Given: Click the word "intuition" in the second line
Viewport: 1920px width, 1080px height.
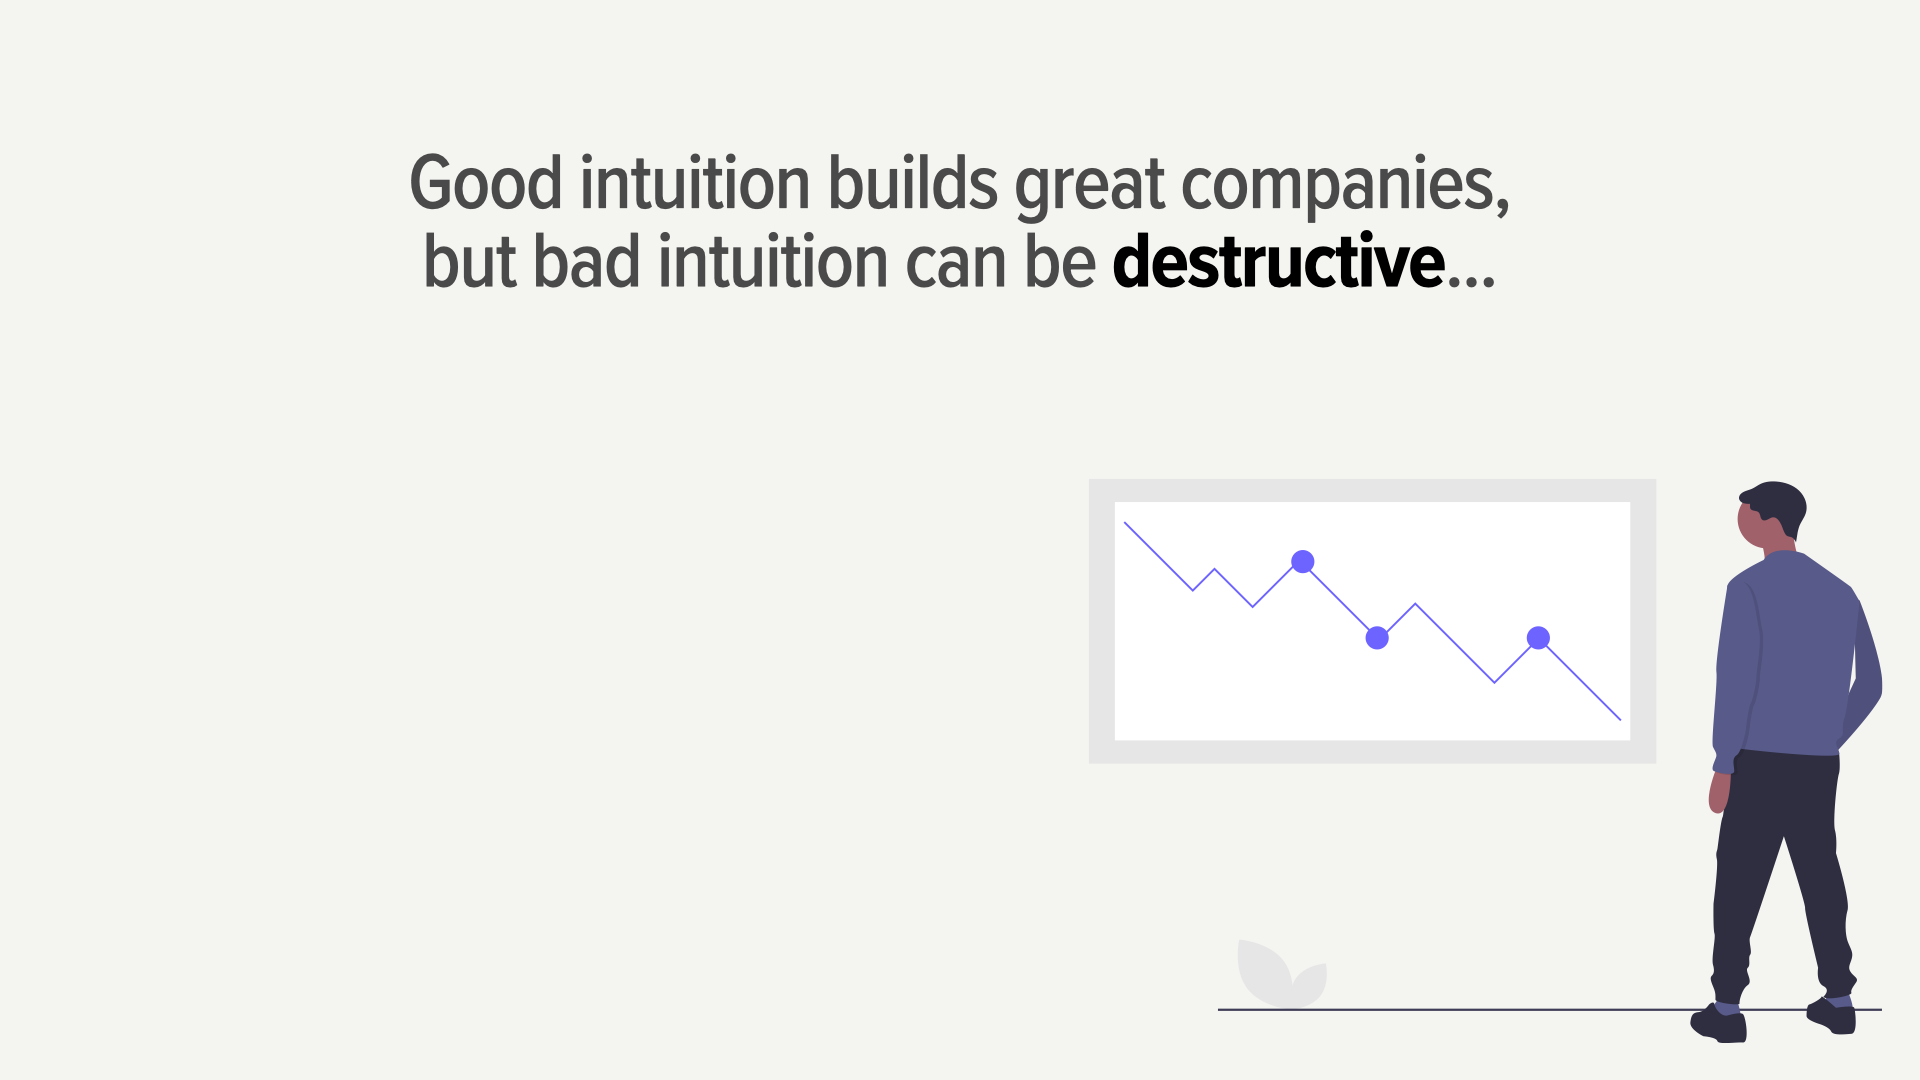Looking at the screenshot, I should click(773, 262).
